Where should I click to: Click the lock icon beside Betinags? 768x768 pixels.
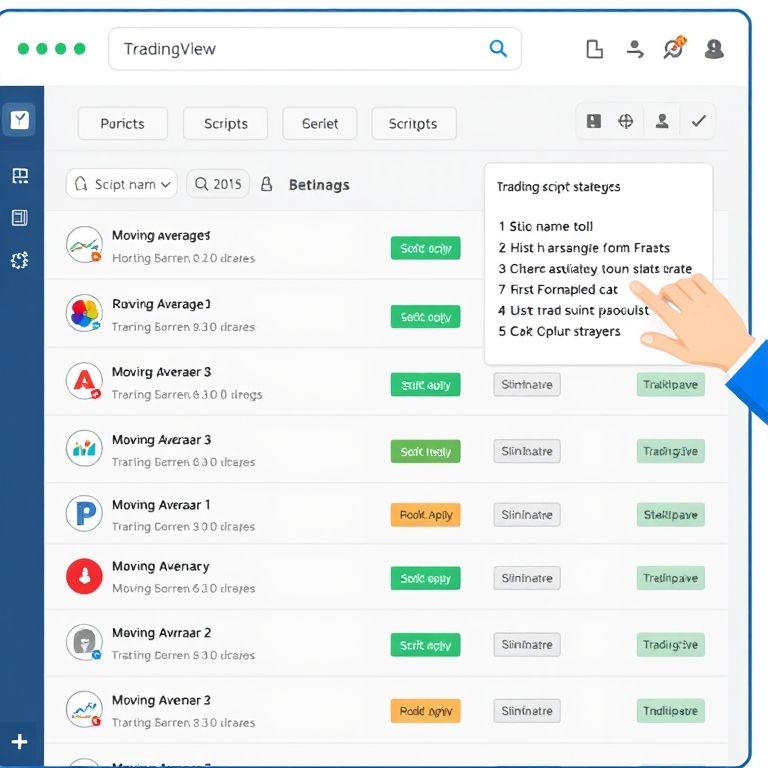pyautogui.click(x=266, y=184)
